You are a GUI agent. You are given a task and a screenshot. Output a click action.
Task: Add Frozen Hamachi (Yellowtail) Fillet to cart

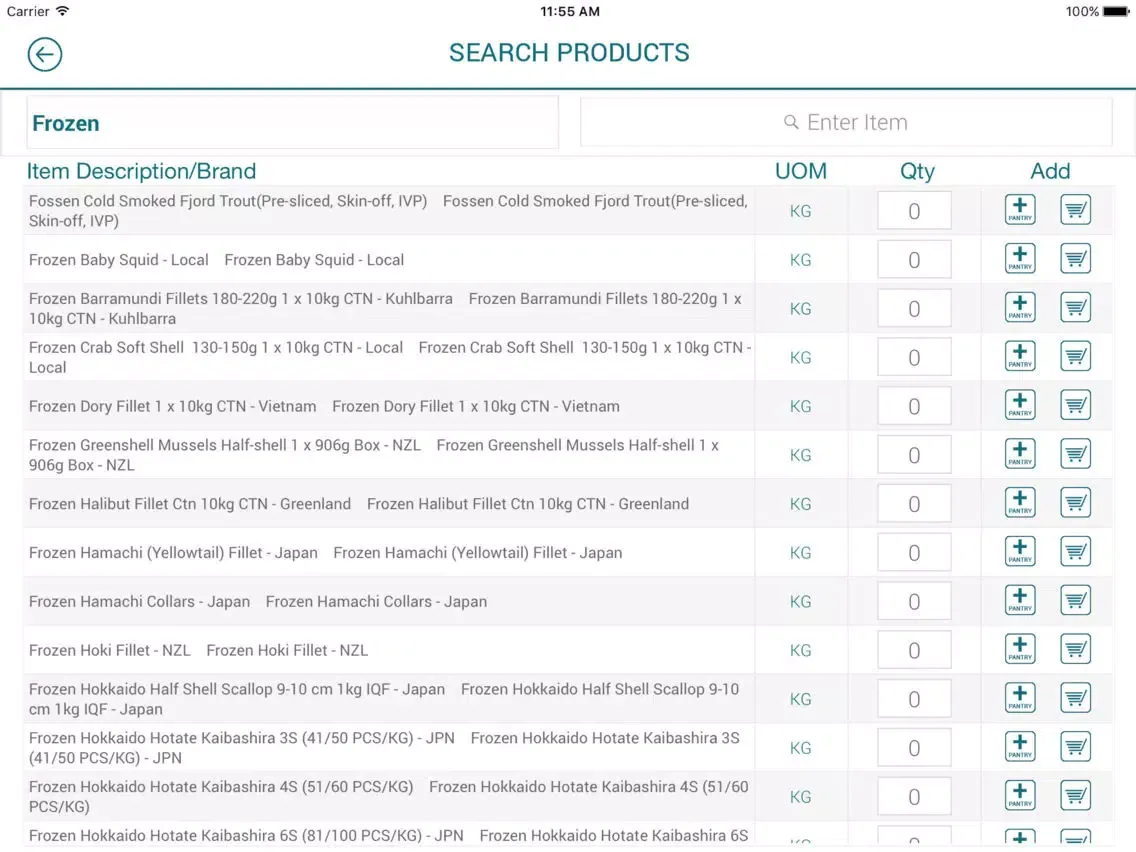[x=1075, y=551]
